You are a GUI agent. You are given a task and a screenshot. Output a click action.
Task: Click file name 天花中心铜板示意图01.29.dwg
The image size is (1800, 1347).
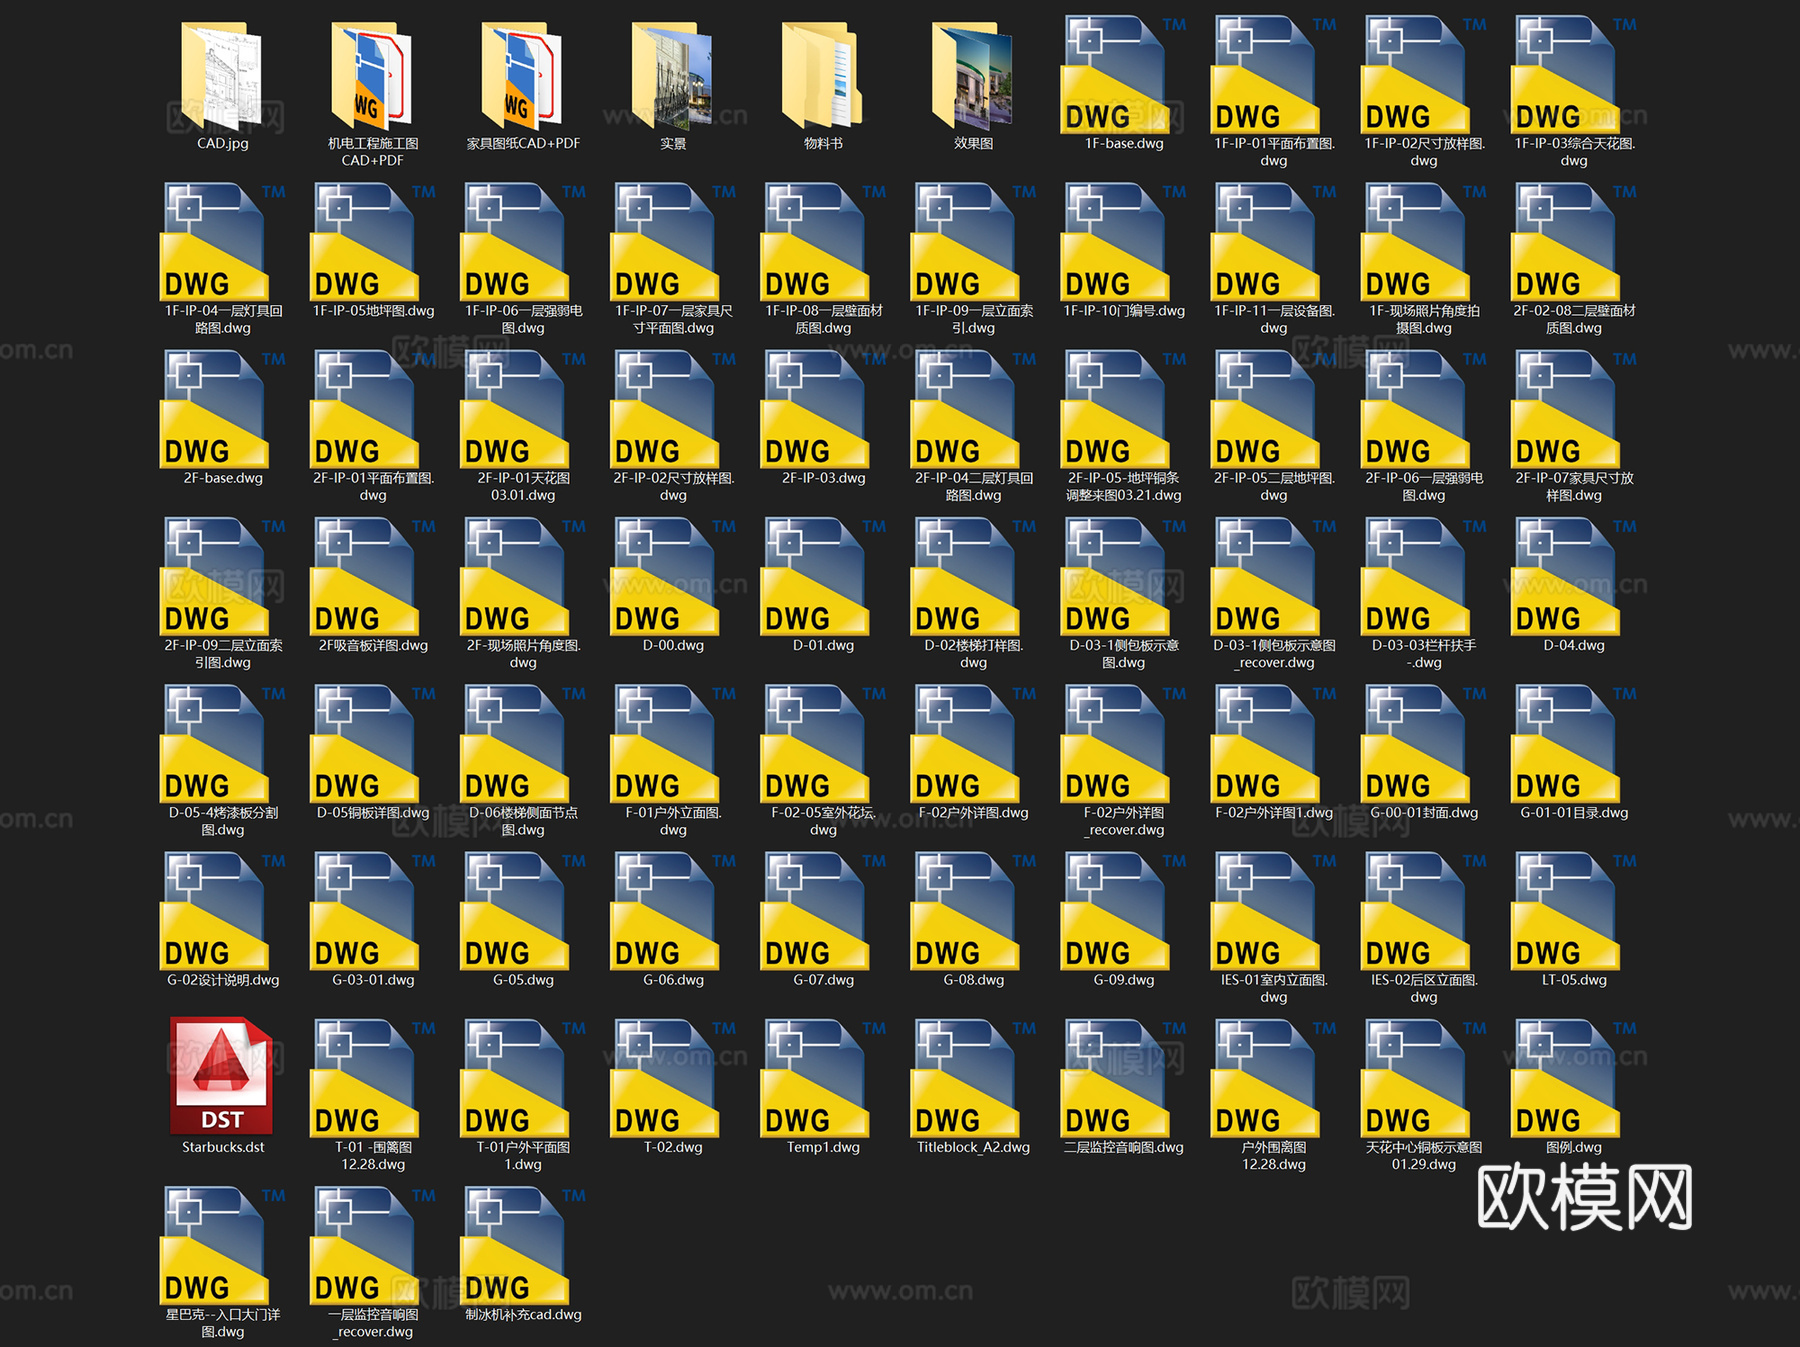(1424, 1155)
